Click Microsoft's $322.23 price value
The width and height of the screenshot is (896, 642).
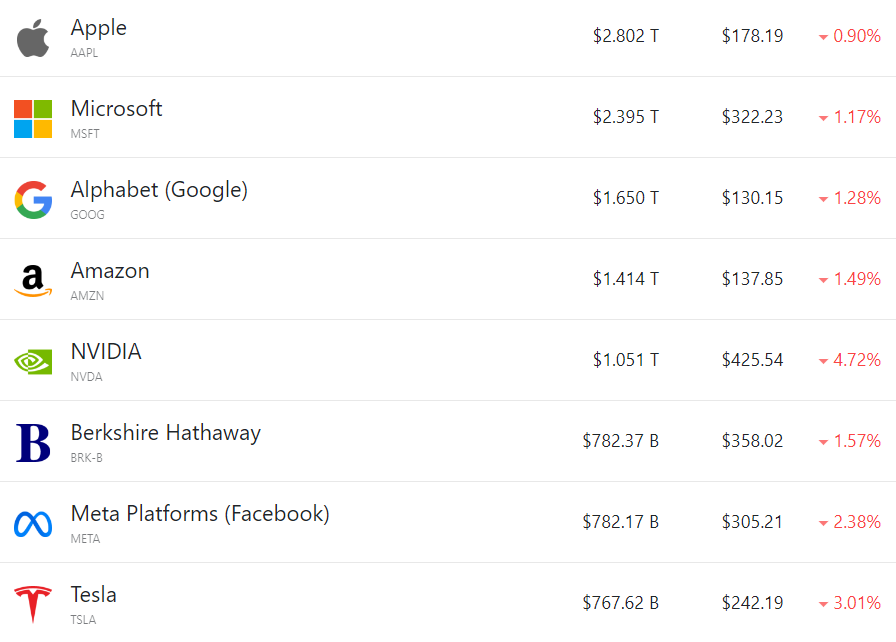click(752, 117)
